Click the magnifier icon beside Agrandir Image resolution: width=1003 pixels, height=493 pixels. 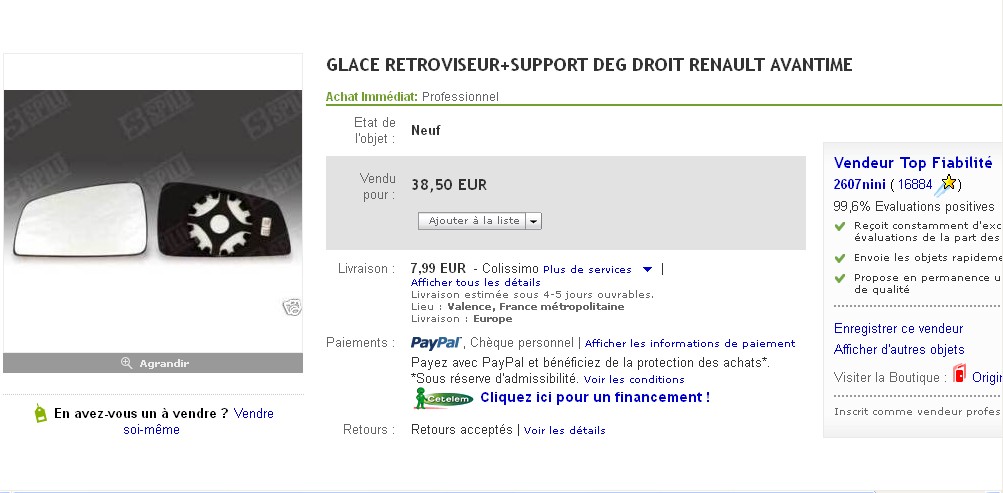[126, 363]
